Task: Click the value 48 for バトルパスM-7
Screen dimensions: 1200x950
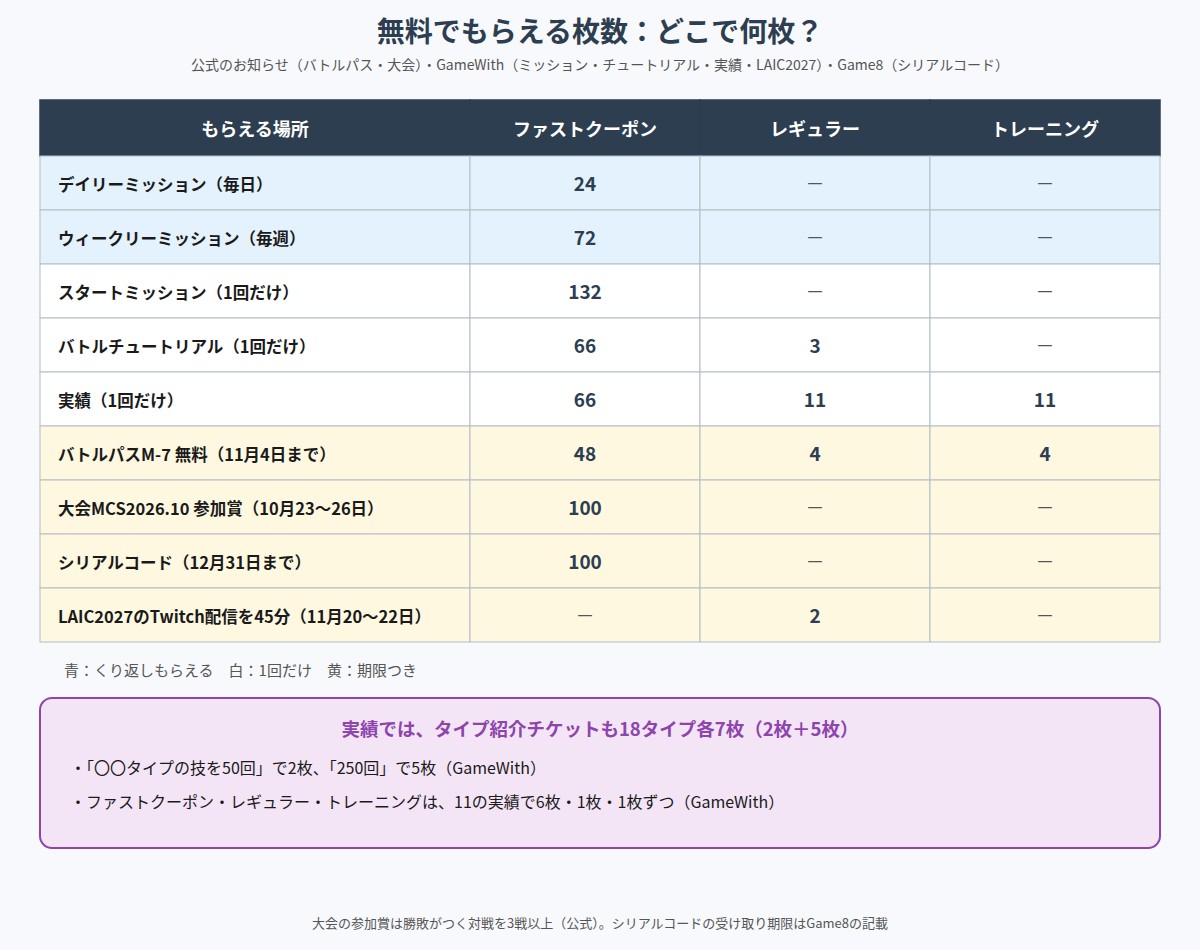Action: 585,454
